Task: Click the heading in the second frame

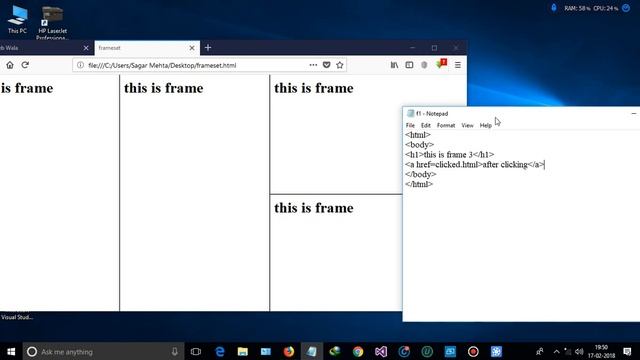Action: coord(164,88)
